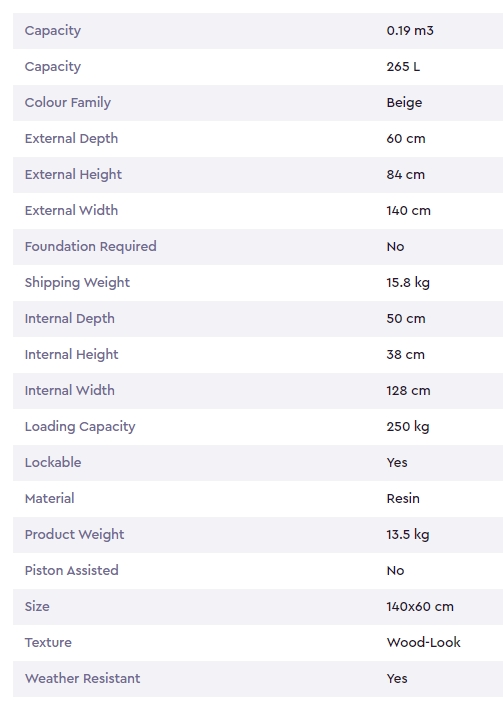Click the Product Weight label

coord(75,535)
